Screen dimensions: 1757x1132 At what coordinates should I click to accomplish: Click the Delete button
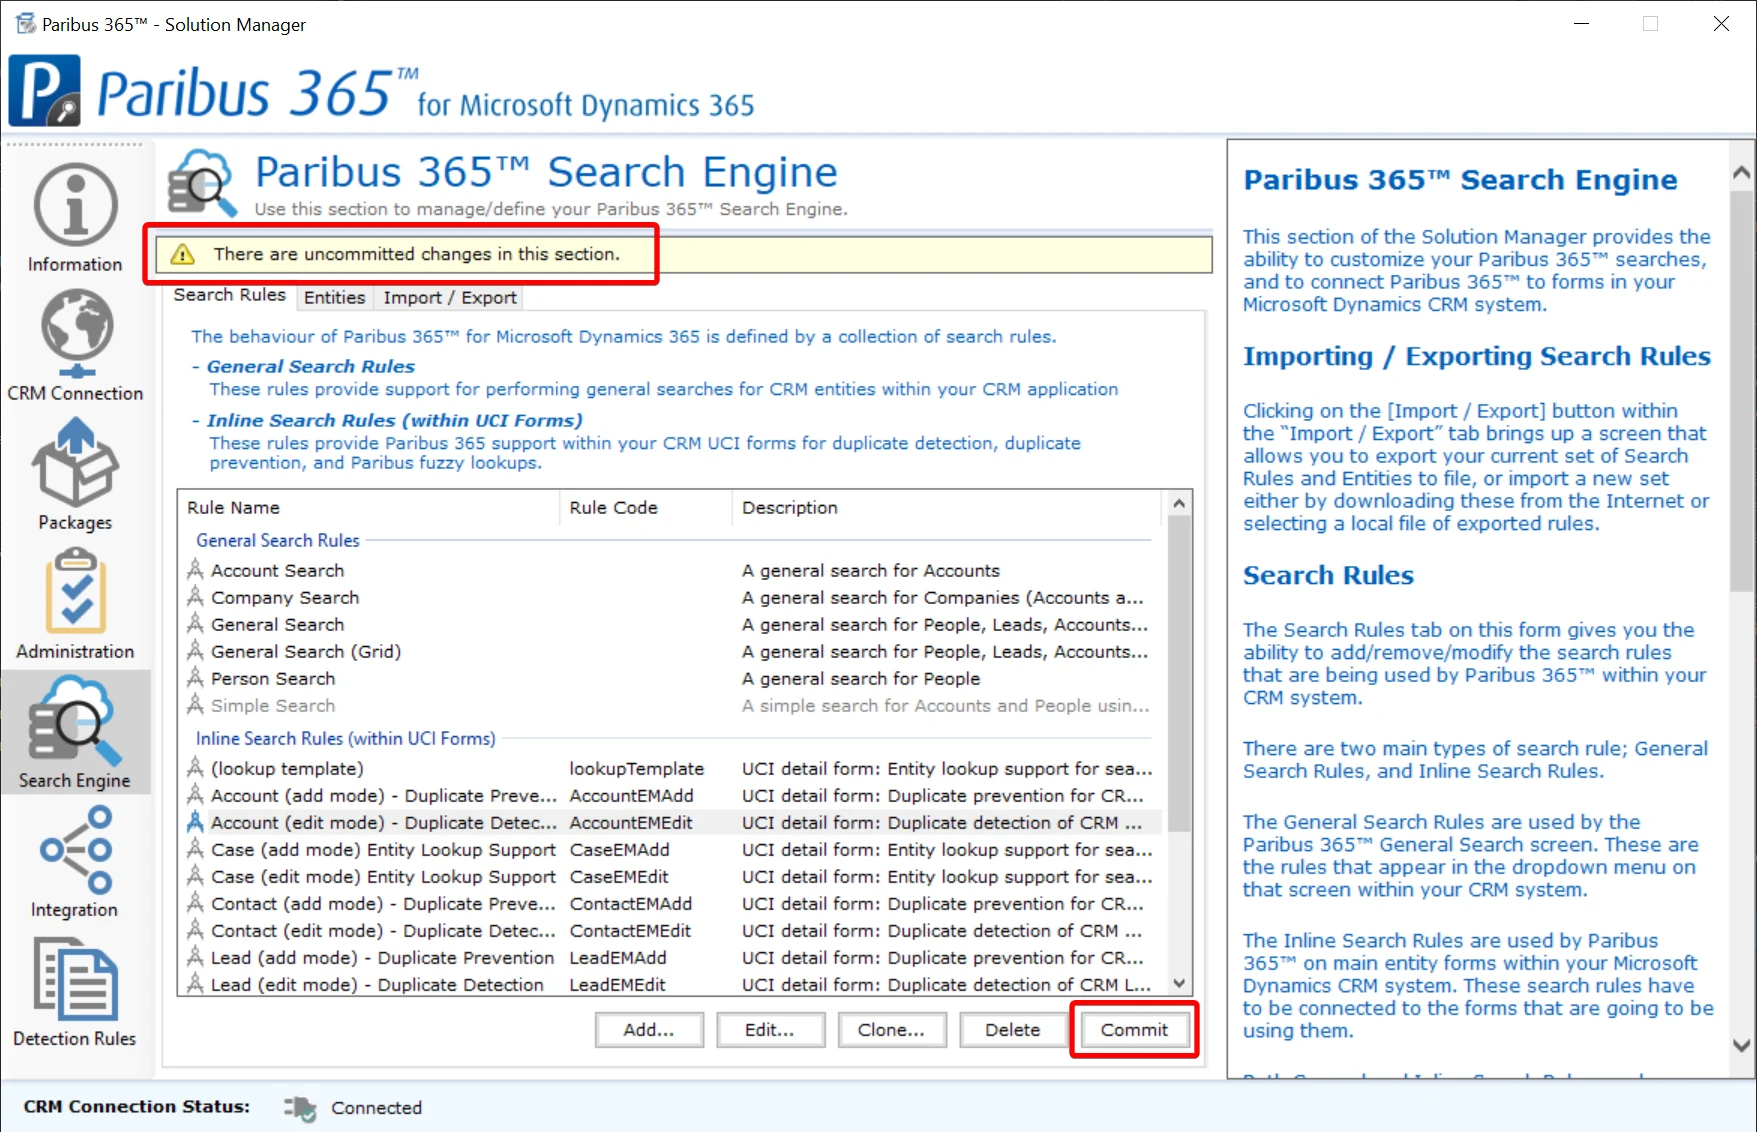[x=1012, y=1030]
